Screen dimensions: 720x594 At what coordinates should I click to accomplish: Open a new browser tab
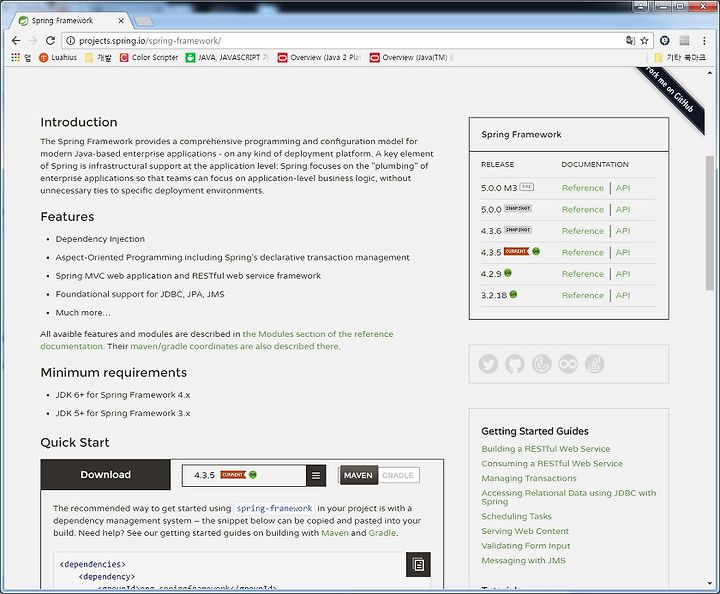[144, 21]
